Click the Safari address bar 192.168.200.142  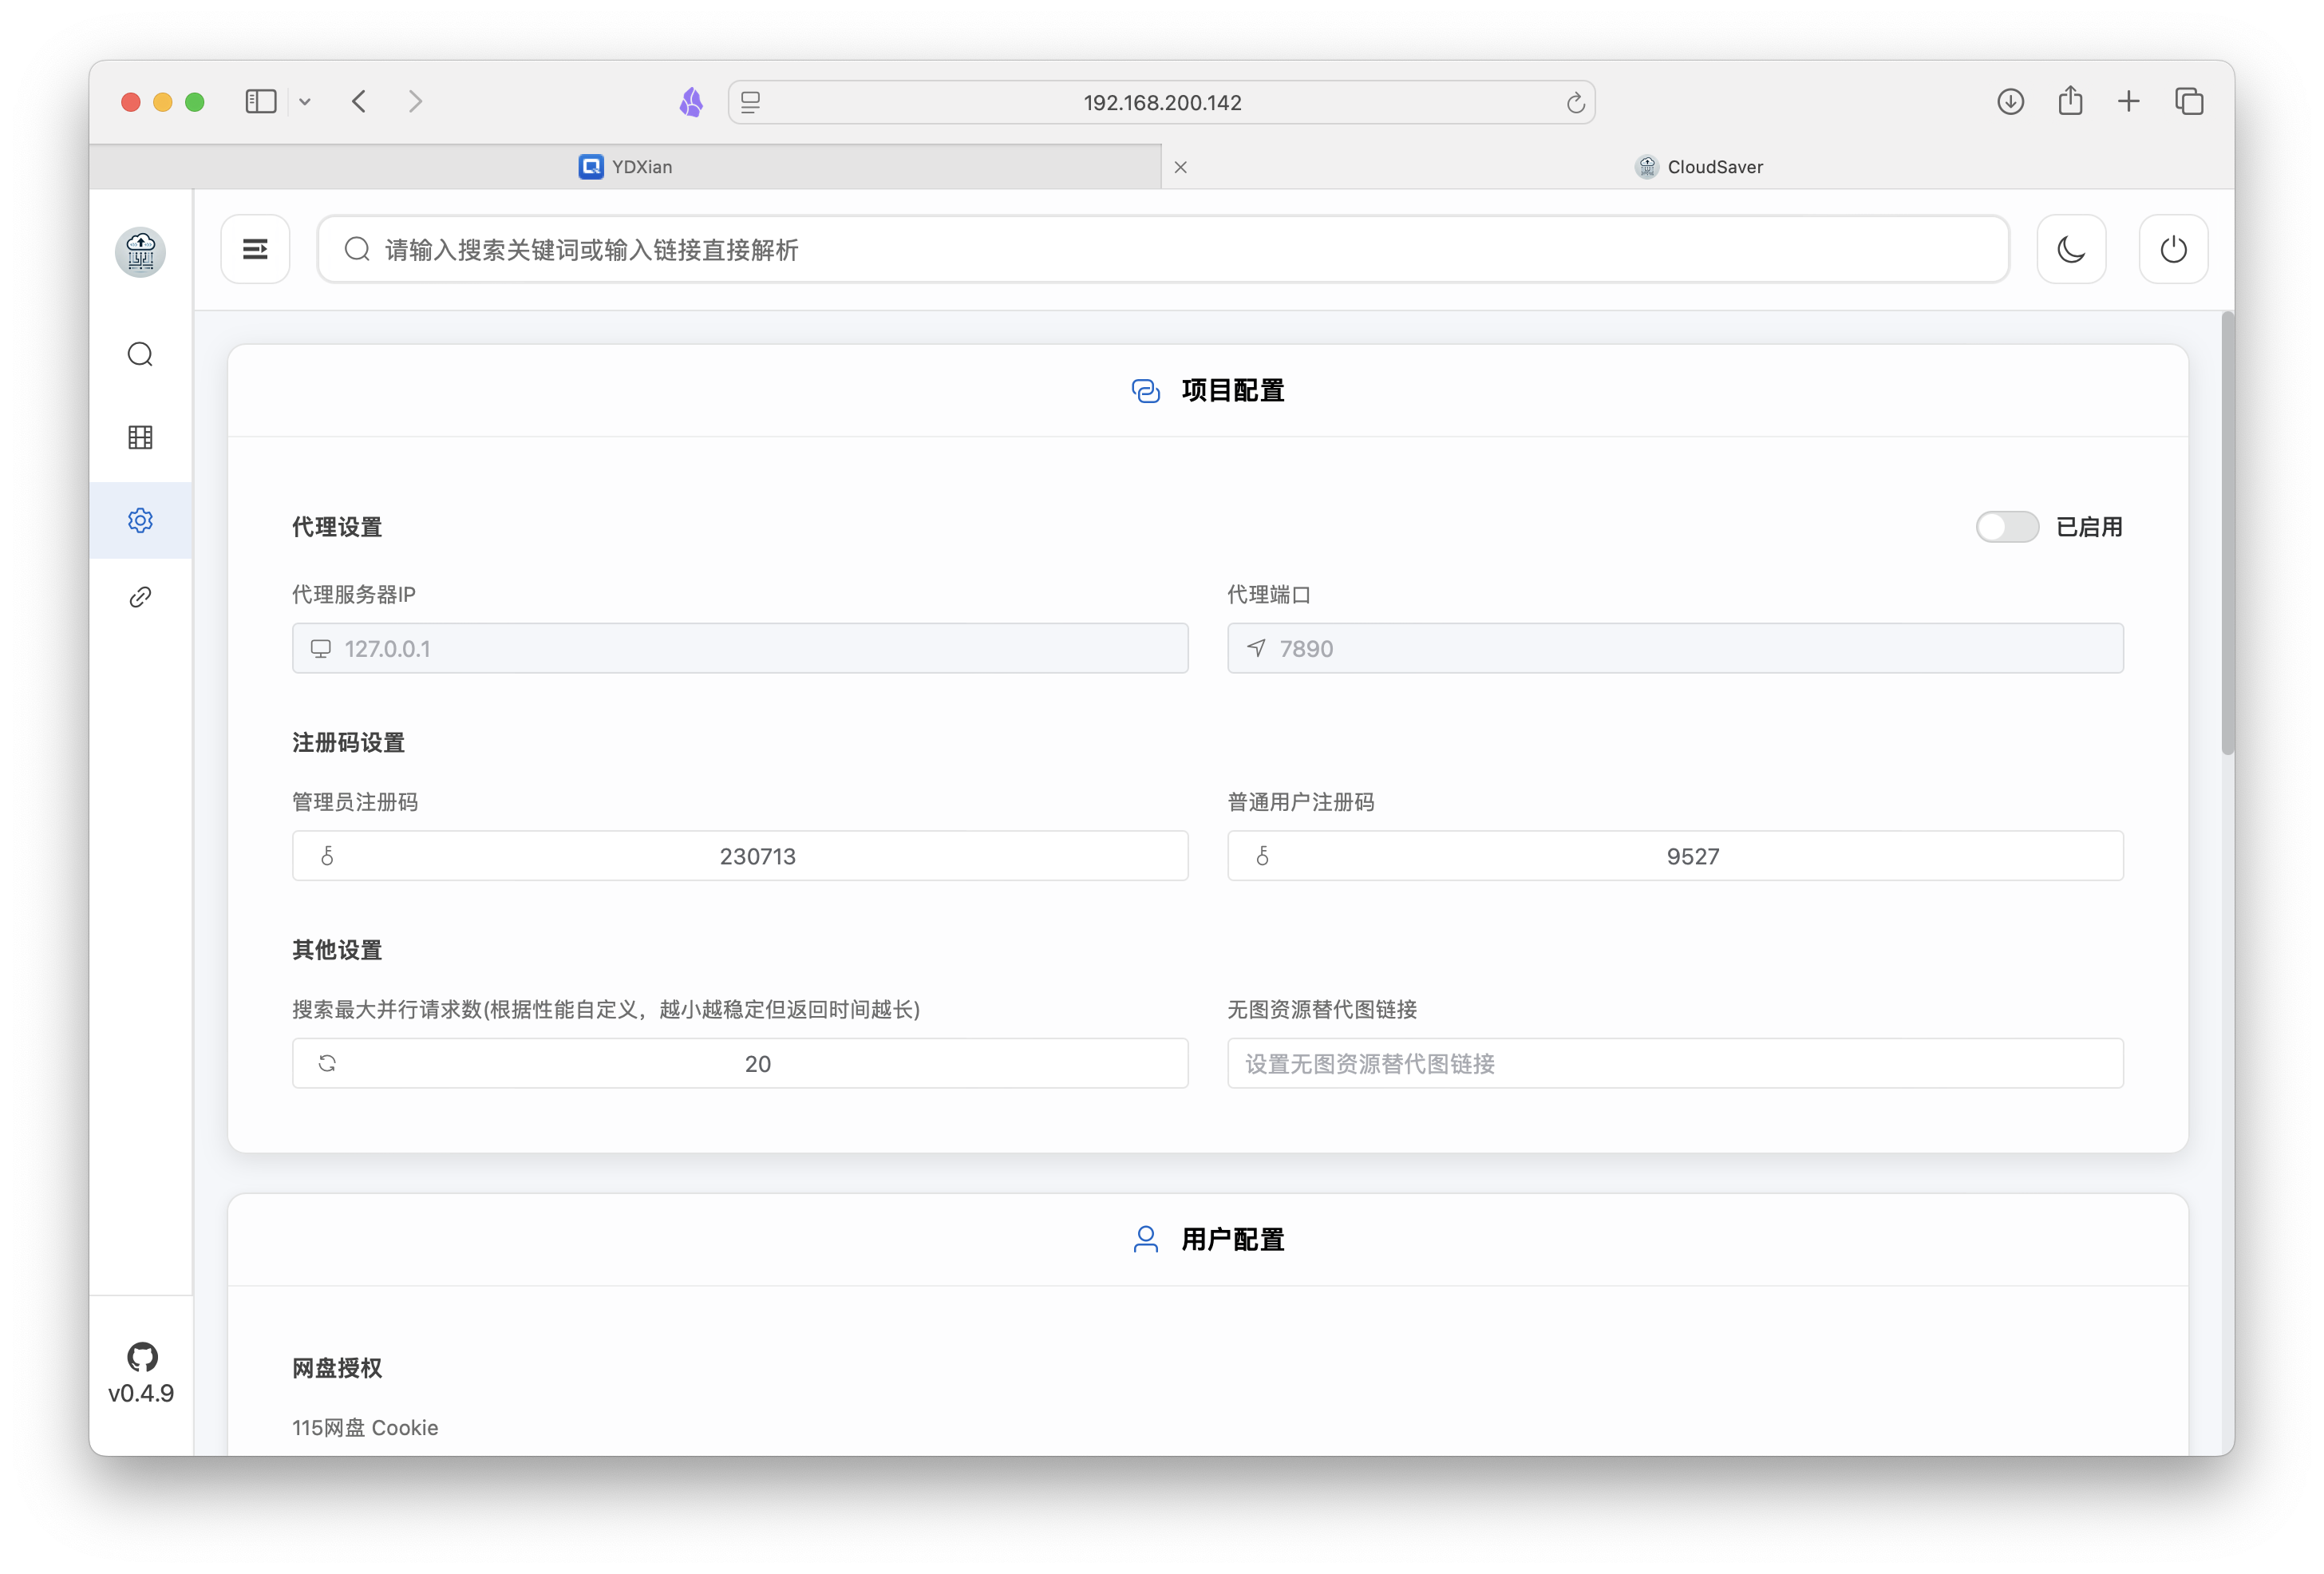tap(1162, 102)
